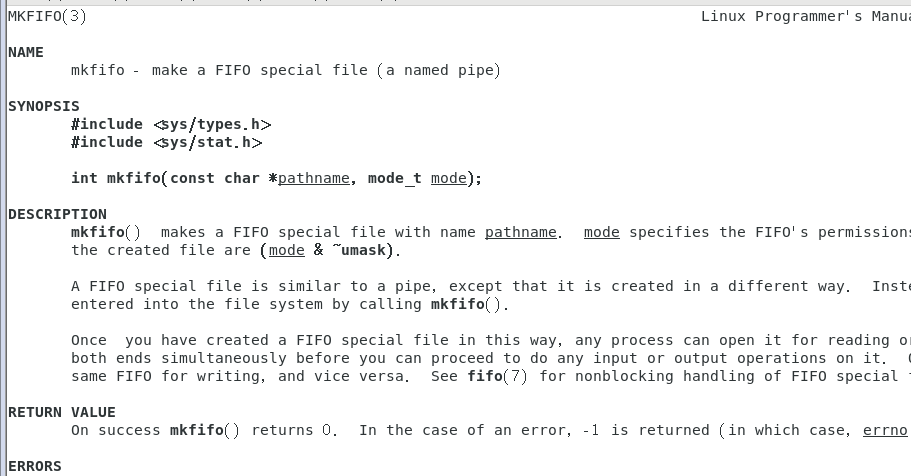Click bold mkfifo() after 'by calling'
The image size is (911, 476).
pyautogui.click(x=470, y=304)
